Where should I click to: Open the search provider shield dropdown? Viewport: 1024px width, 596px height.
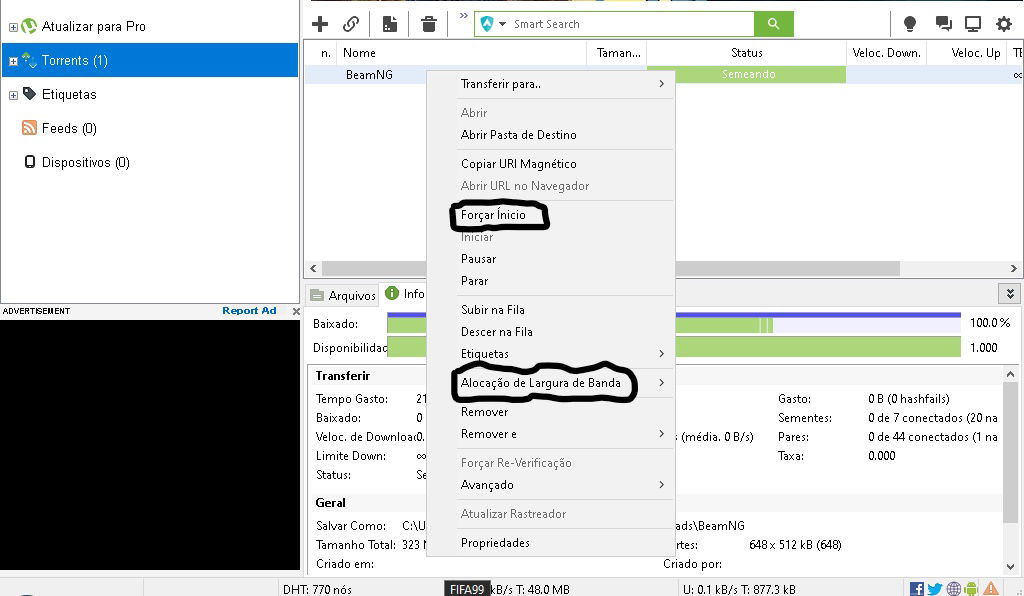[493, 24]
